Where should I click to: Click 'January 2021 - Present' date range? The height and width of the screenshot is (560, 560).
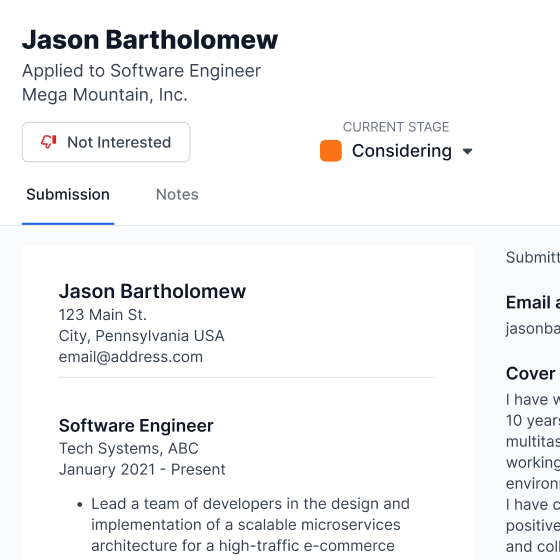pyautogui.click(x=142, y=470)
